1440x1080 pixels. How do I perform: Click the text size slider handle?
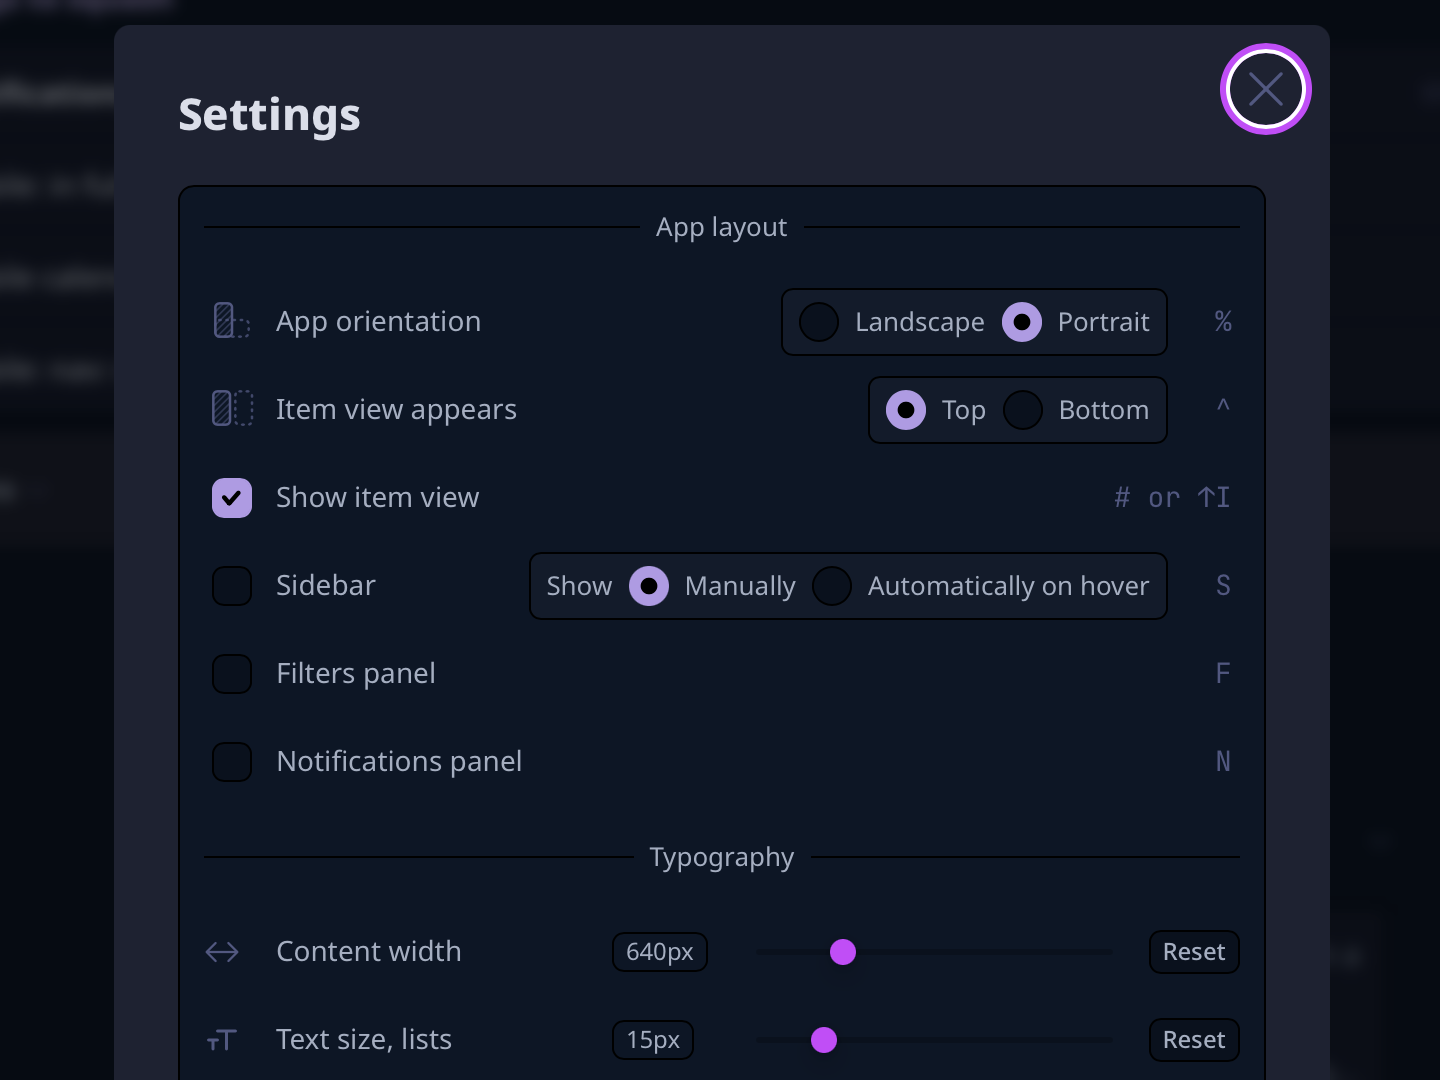824,1040
